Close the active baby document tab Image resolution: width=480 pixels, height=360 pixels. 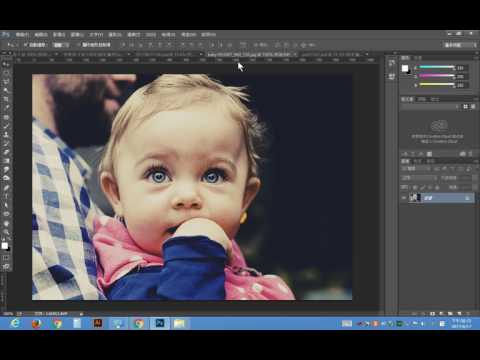click(295, 54)
